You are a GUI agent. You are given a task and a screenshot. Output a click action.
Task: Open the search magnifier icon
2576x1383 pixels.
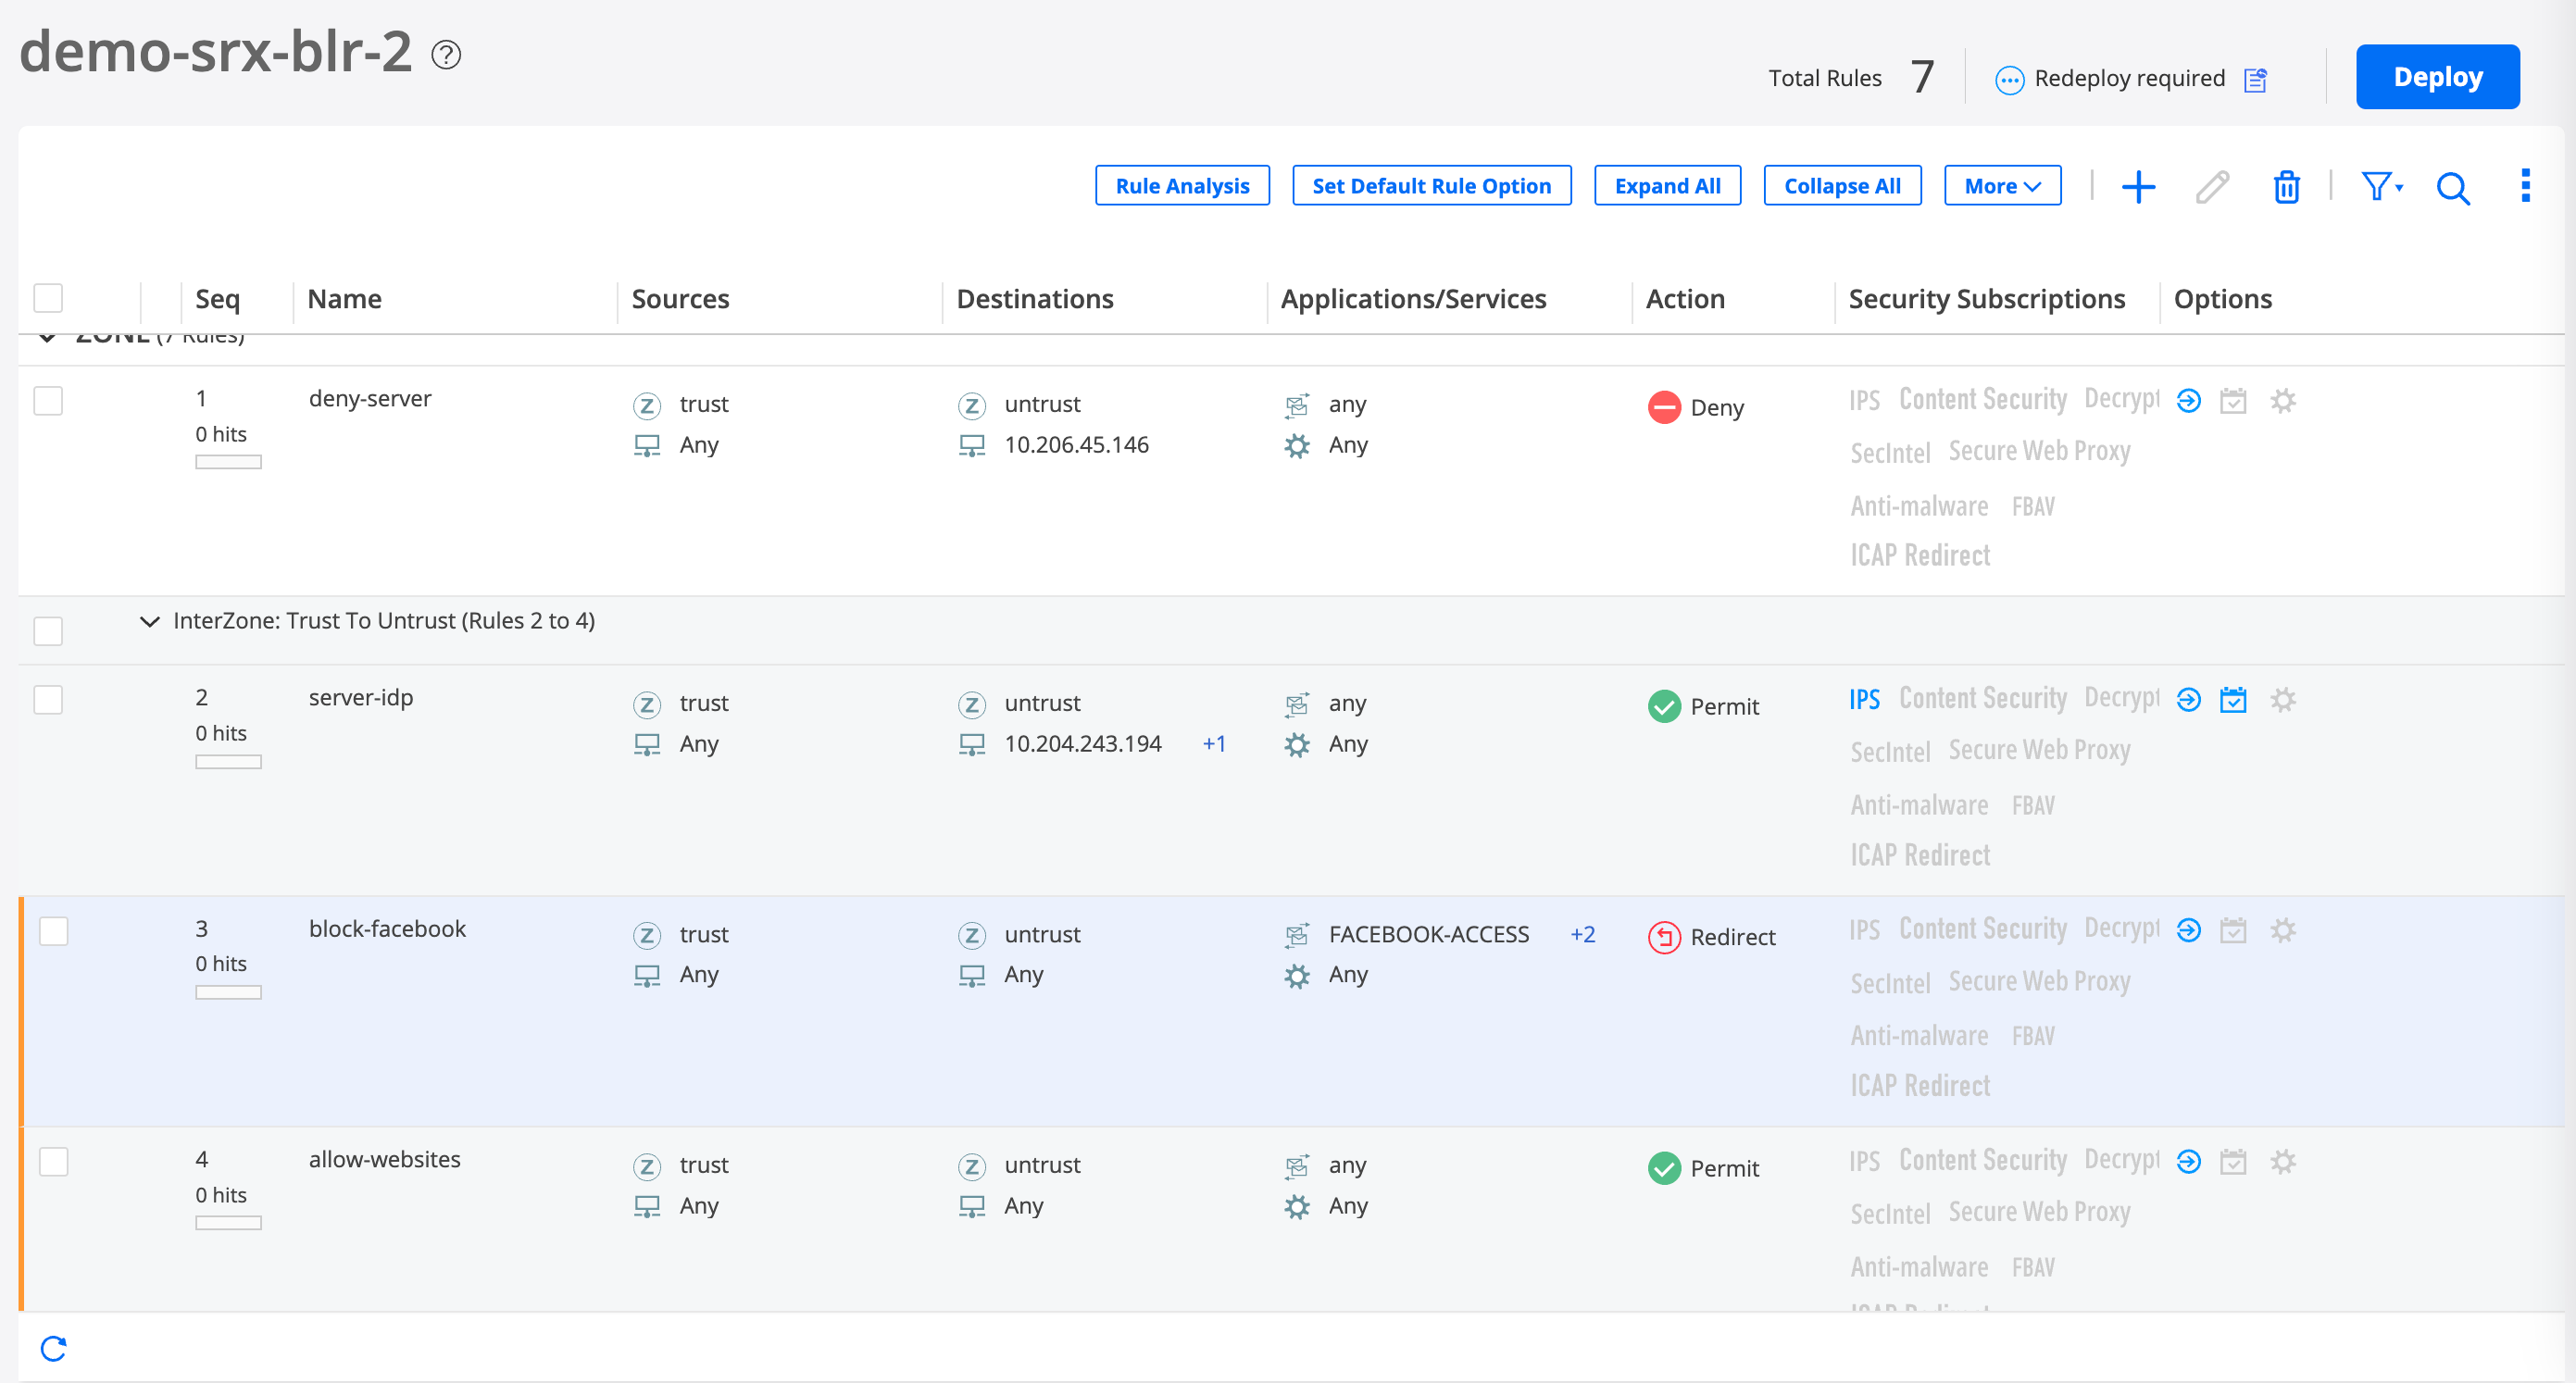(2452, 187)
